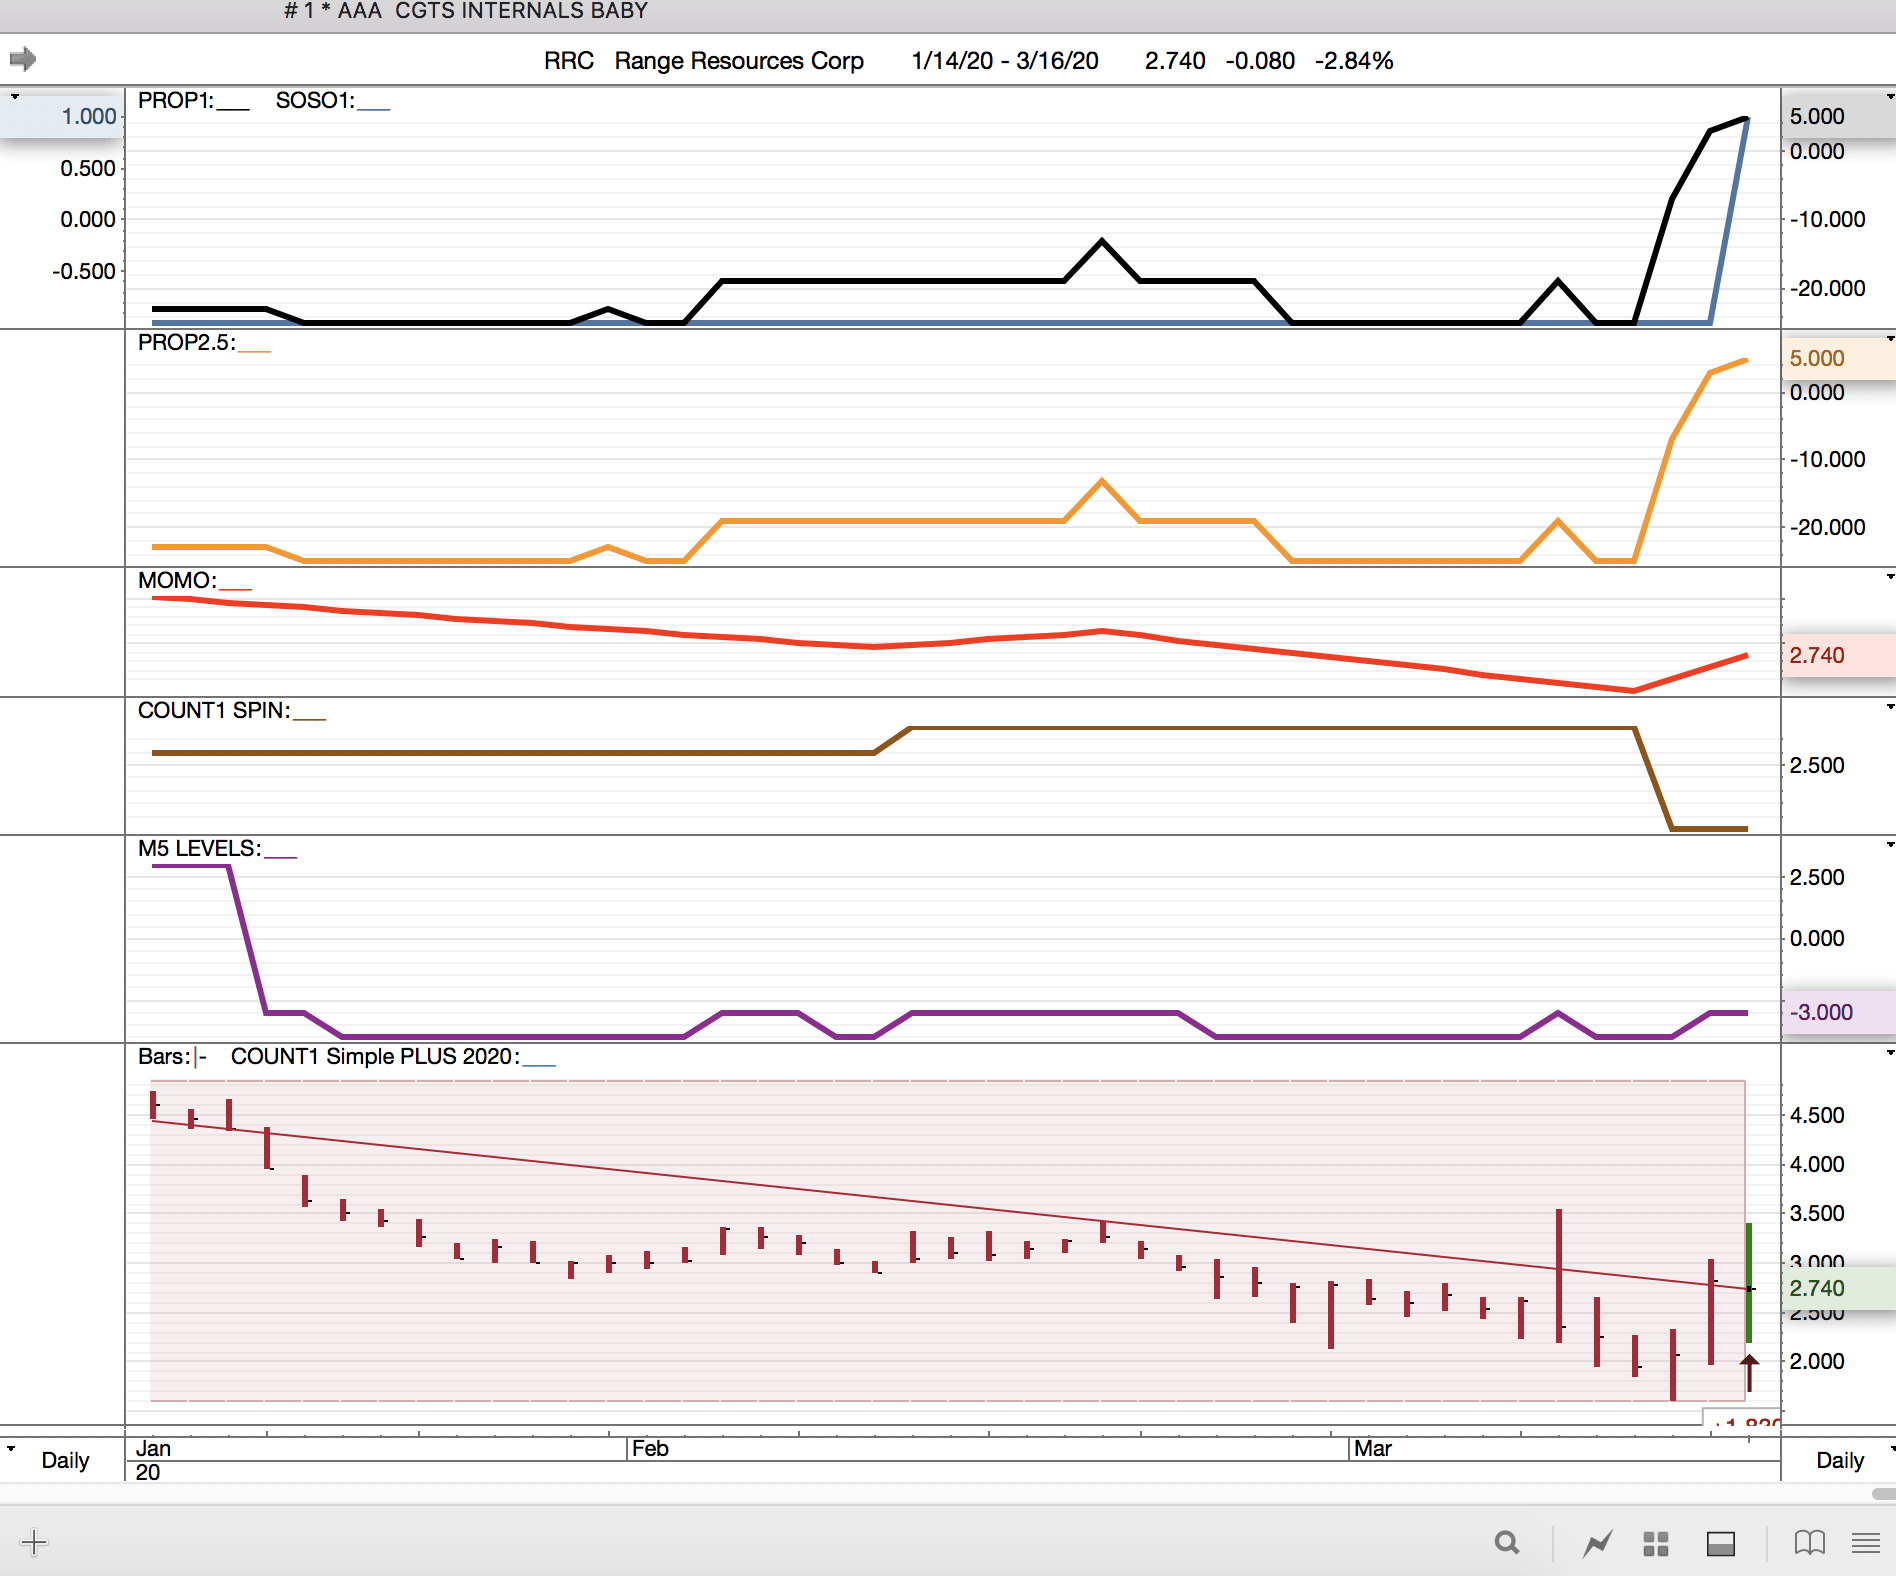Click the up arrow signal on the price chart
The height and width of the screenshot is (1576, 1896).
click(x=1749, y=1372)
